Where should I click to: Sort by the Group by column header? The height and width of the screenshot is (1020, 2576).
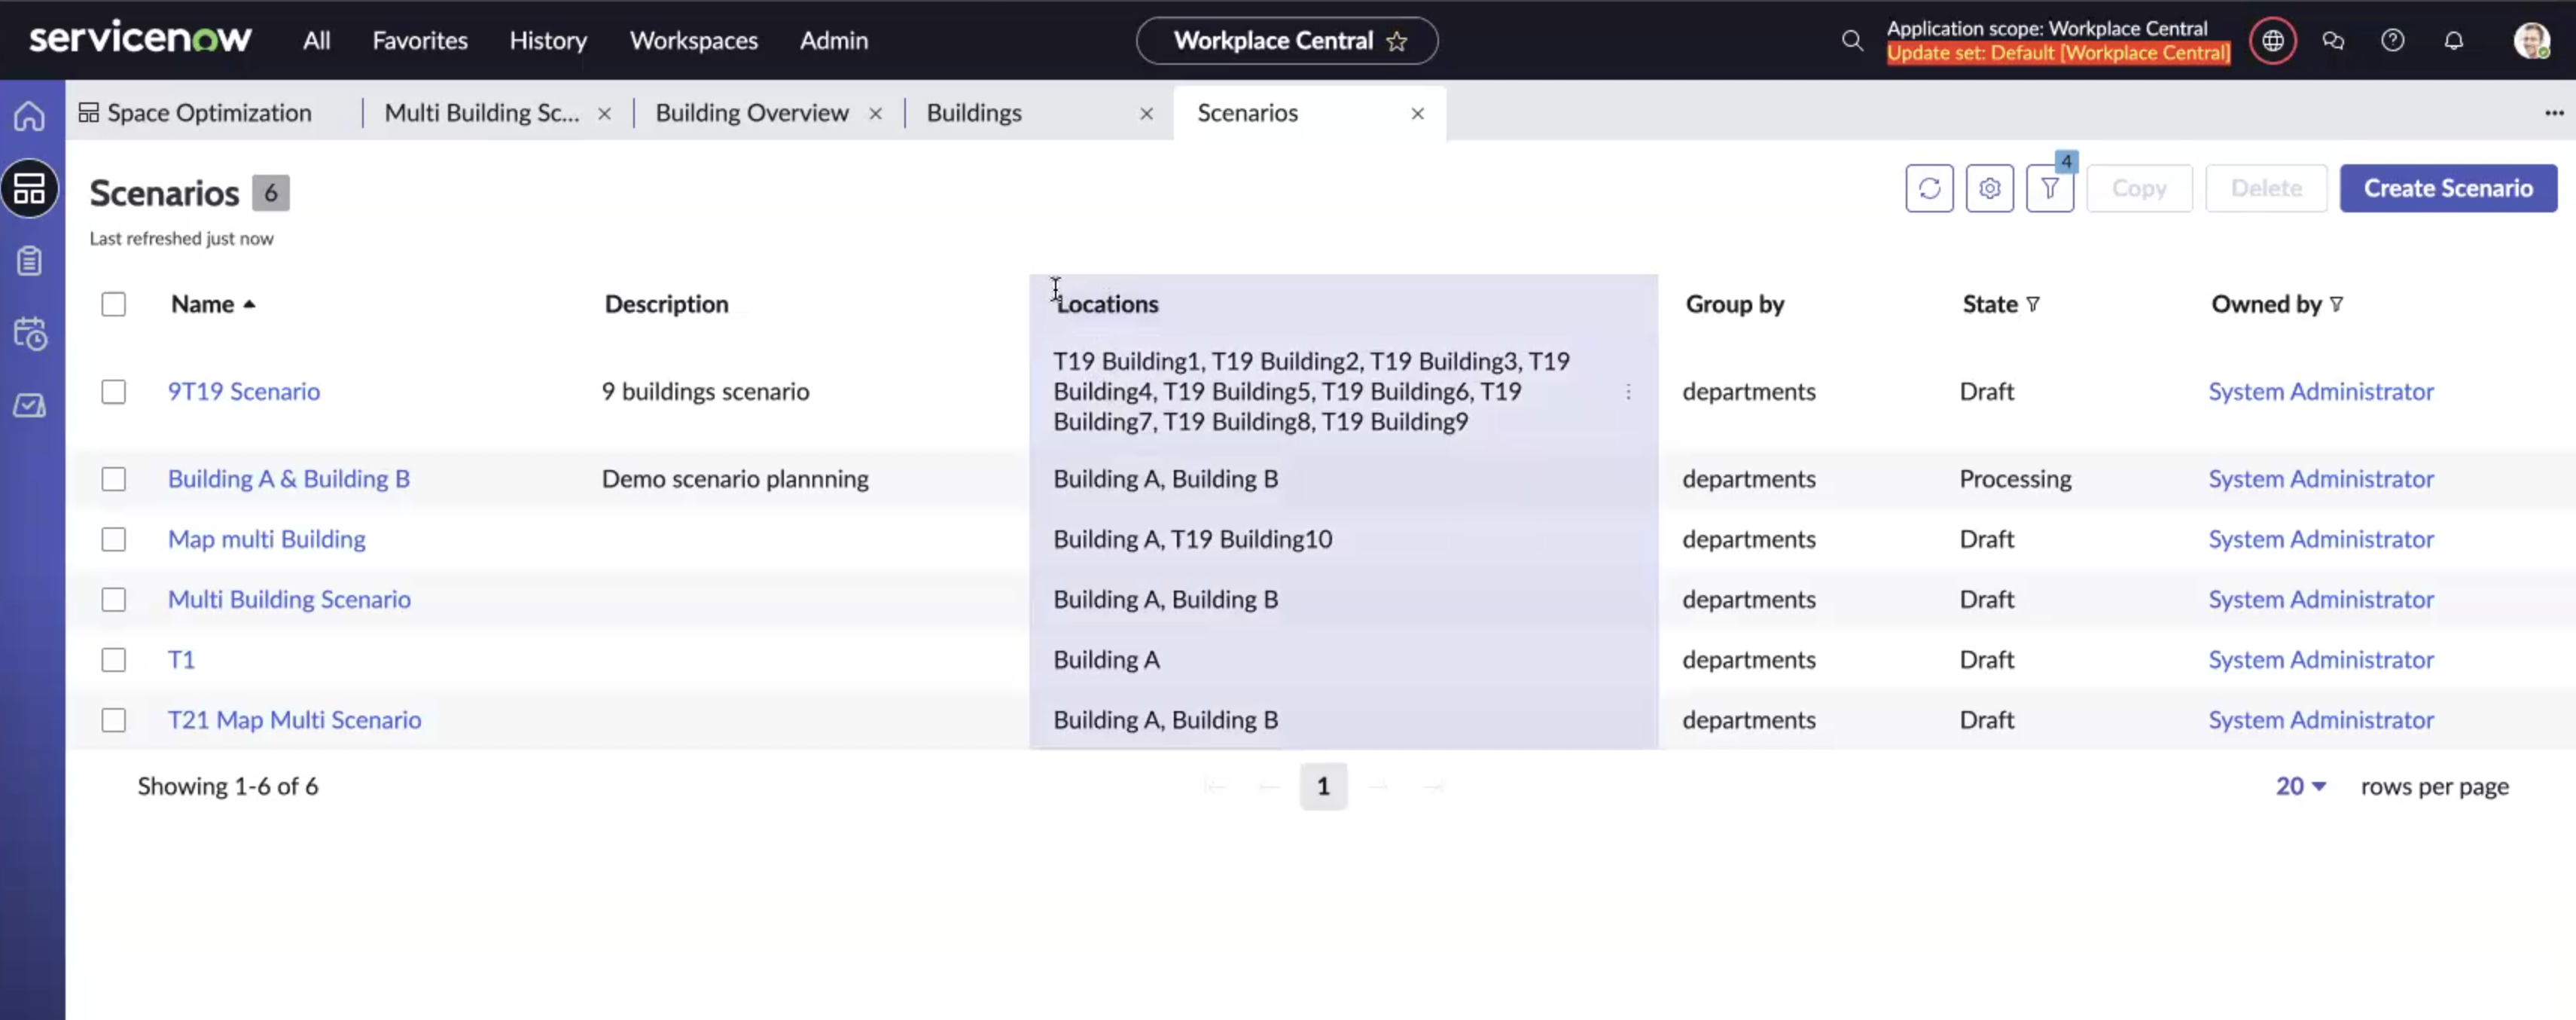1734,304
